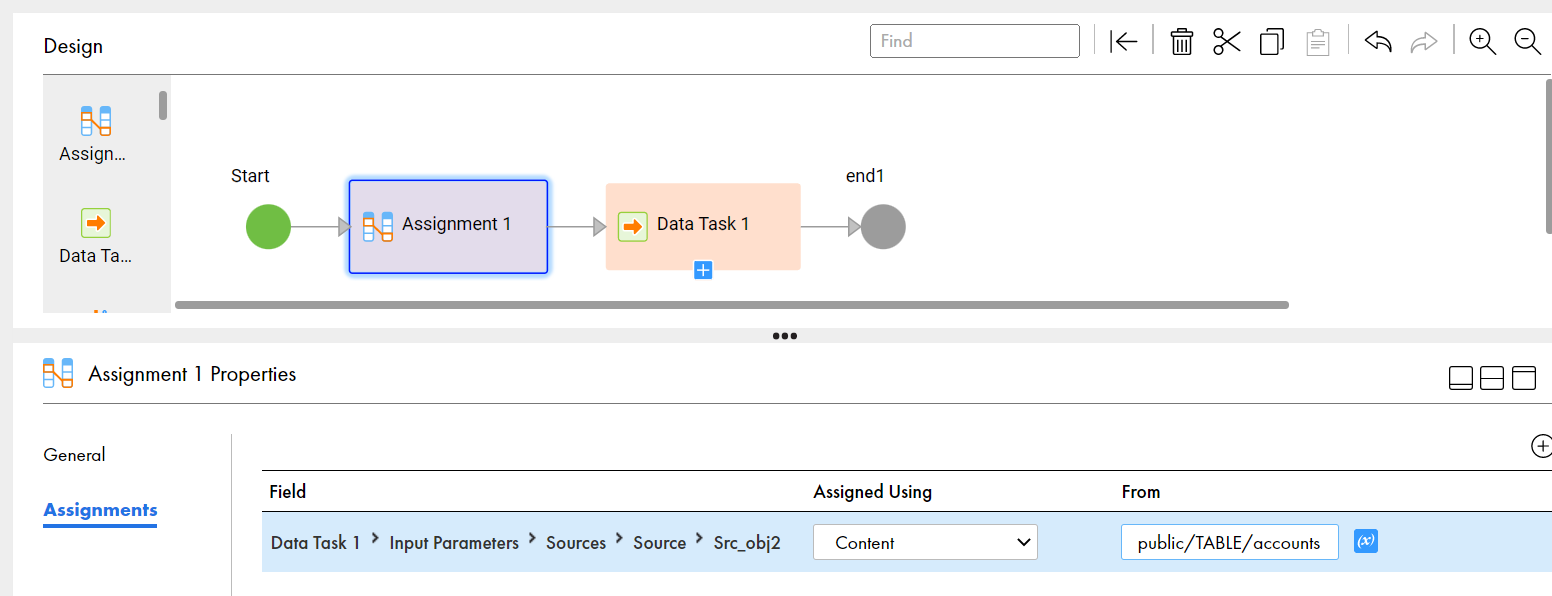Click the redo arrow icon
1552x596 pixels.
pyautogui.click(x=1423, y=41)
